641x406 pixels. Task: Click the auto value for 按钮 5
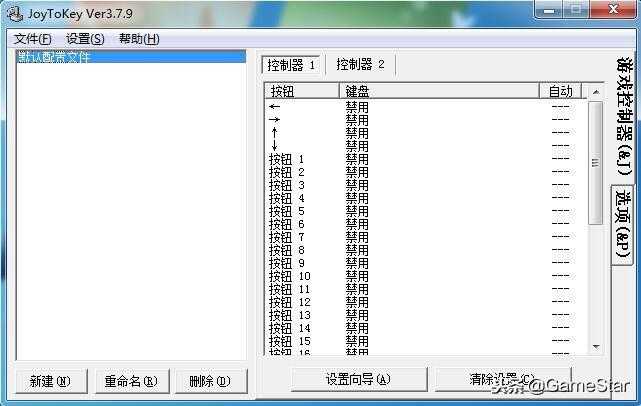pos(560,211)
